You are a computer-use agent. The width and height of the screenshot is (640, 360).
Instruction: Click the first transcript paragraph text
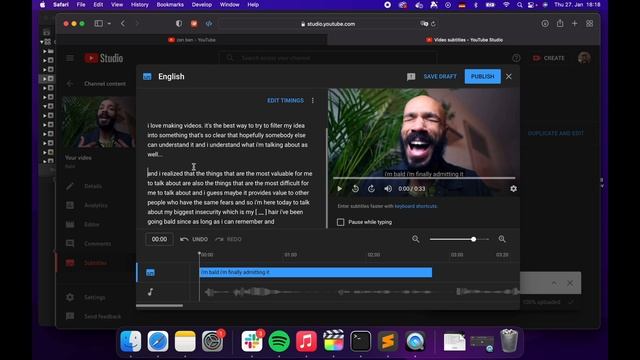coord(228,140)
